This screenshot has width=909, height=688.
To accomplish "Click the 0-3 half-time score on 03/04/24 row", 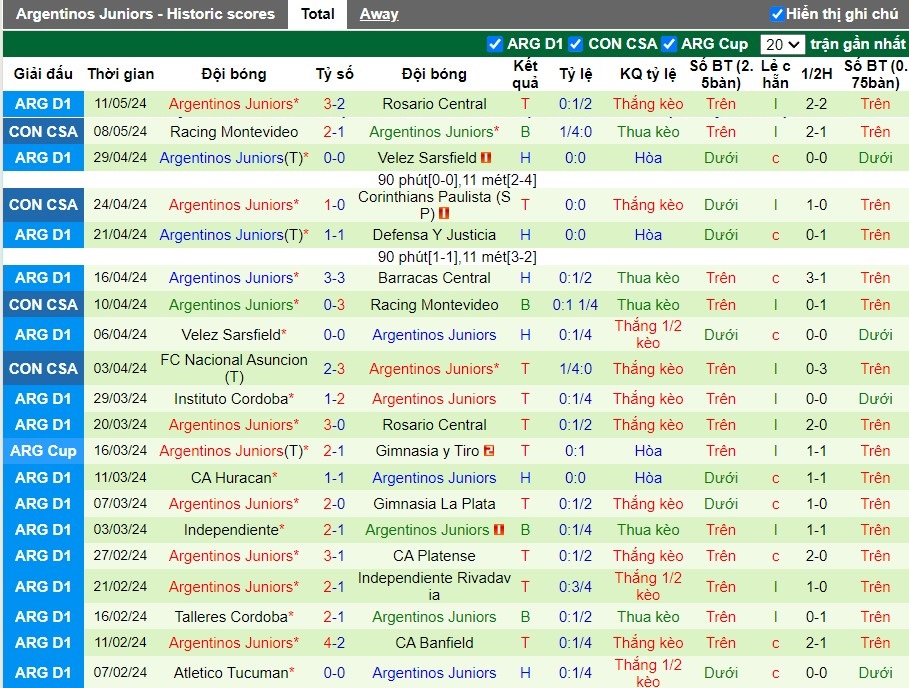I will click(x=816, y=368).
